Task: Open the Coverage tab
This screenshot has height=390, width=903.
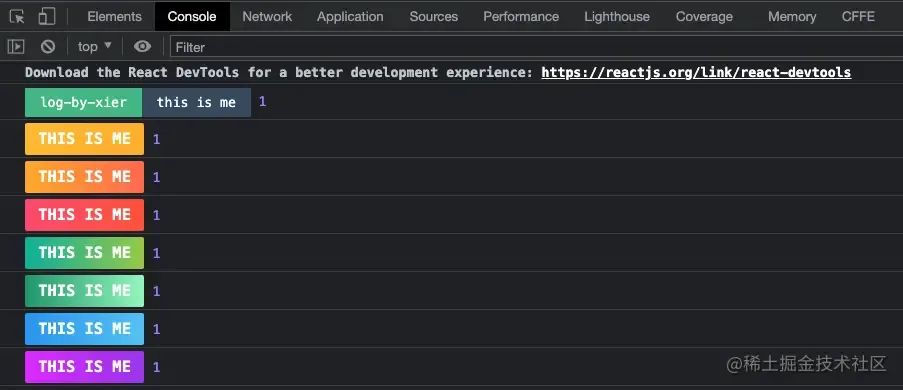Action: click(704, 17)
